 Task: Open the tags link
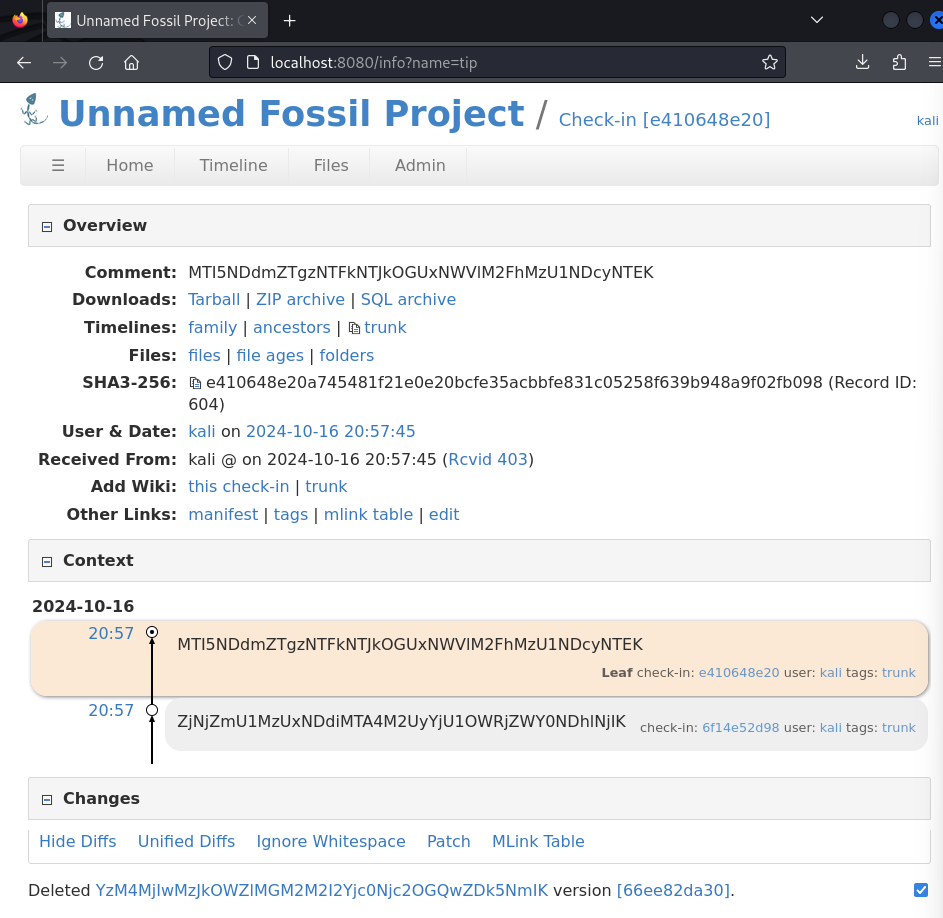291,515
